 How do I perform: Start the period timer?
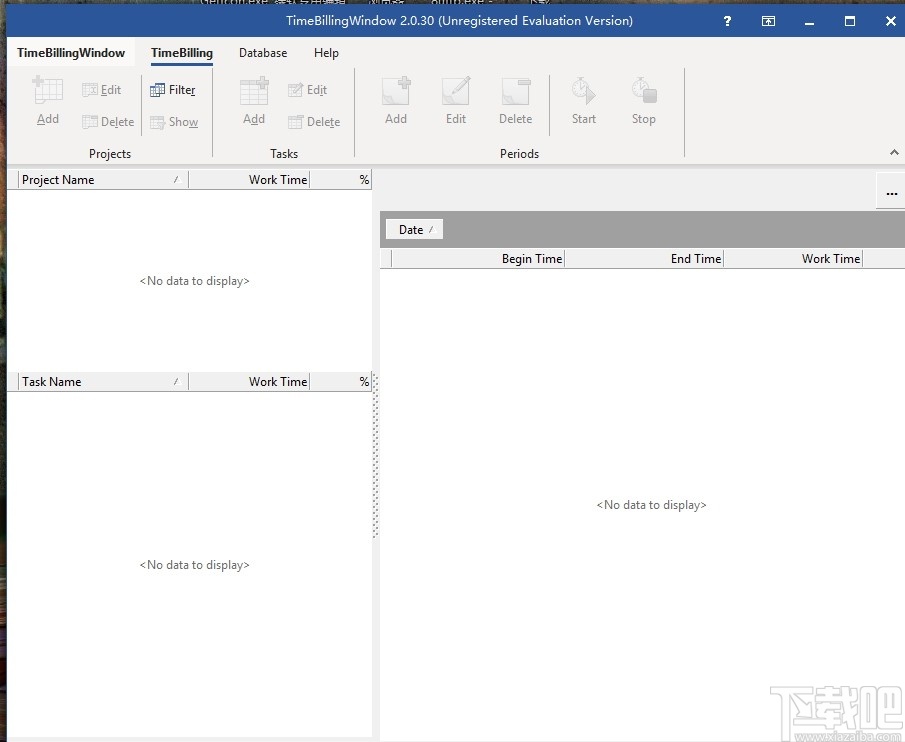tap(584, 100)
